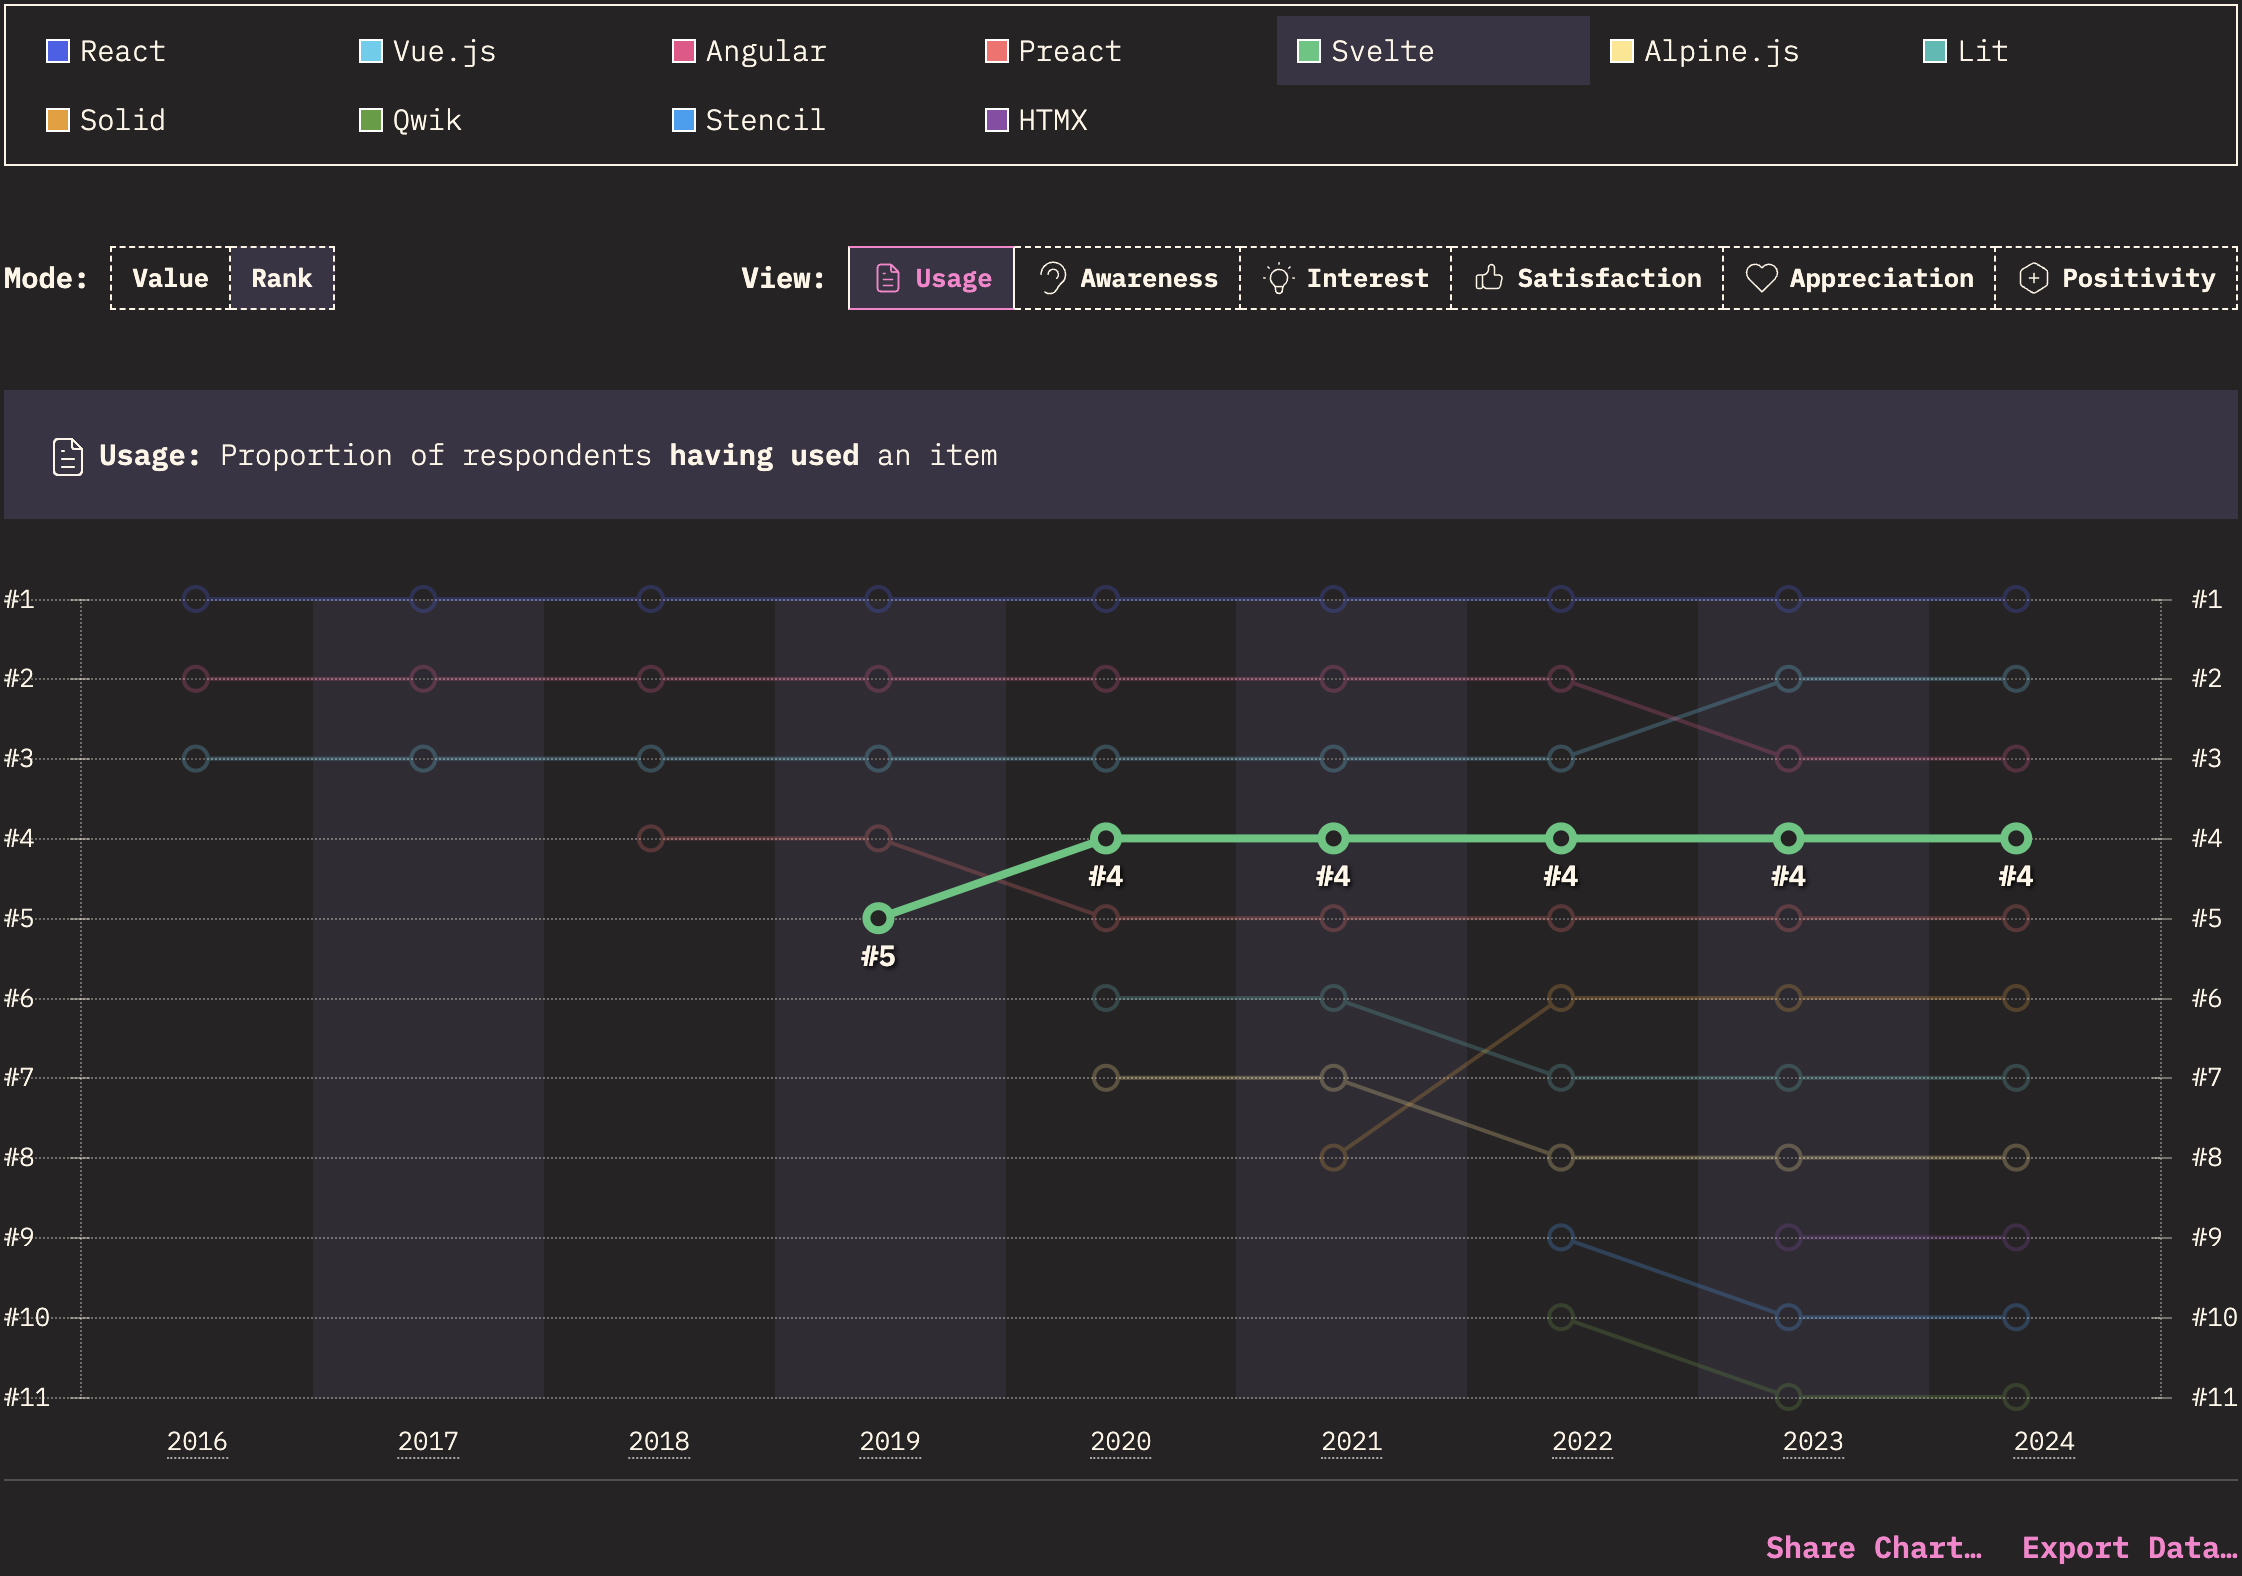Click the HTMX purple color swatch
Viewport: 2242px width, 1576px height.
997,120
